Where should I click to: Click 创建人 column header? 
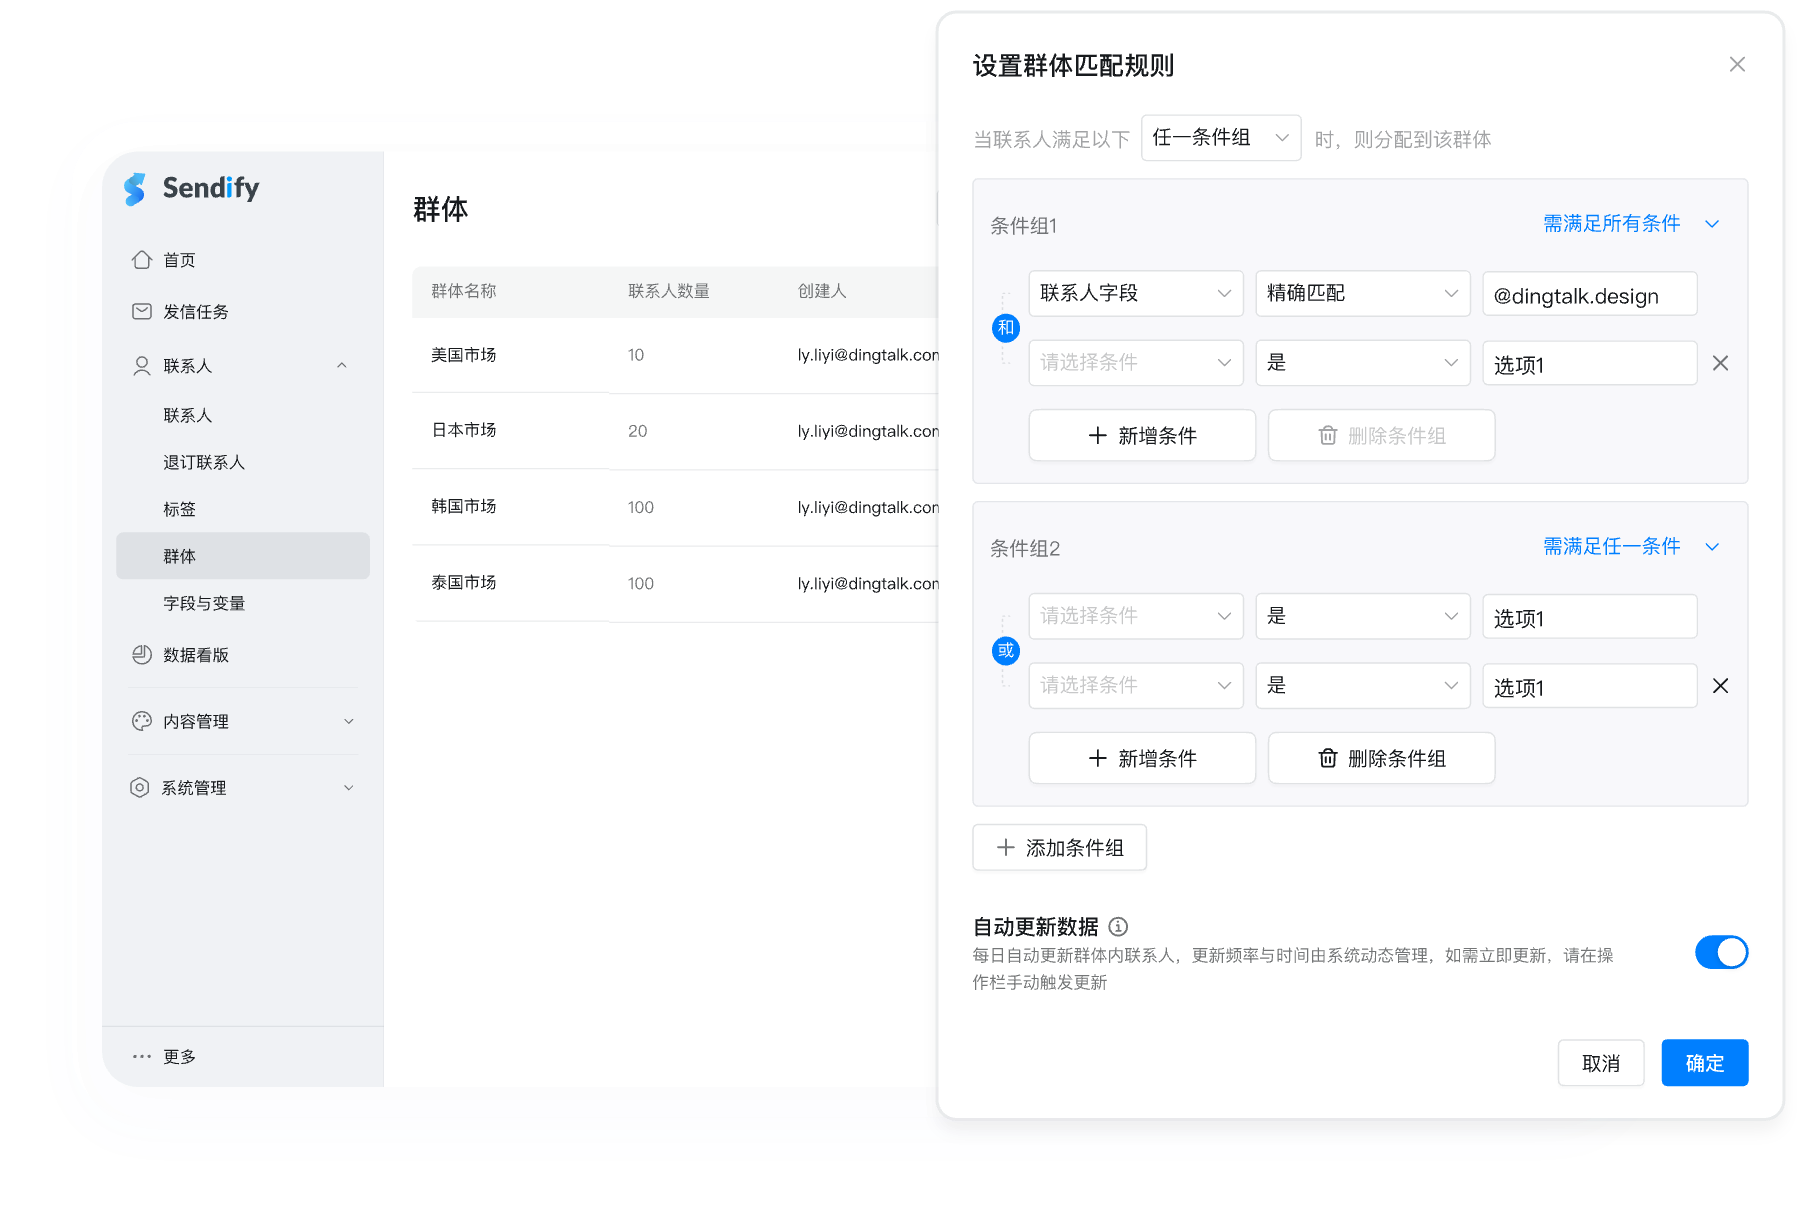pyautogui.click(x=822, y=291)
